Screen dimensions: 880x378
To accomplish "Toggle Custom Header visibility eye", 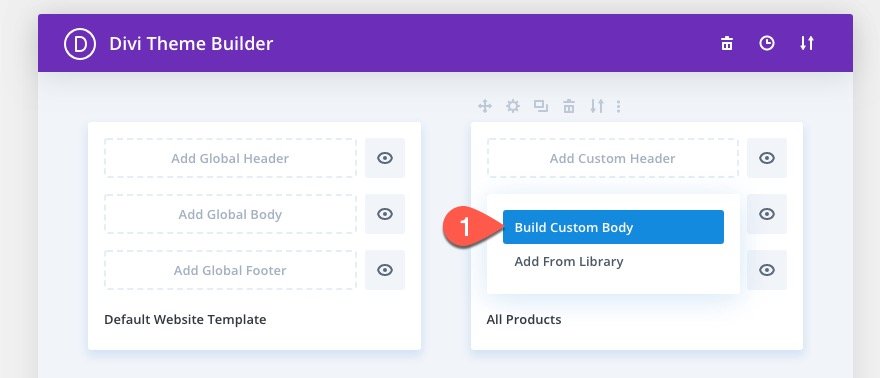I will (767, 158).
